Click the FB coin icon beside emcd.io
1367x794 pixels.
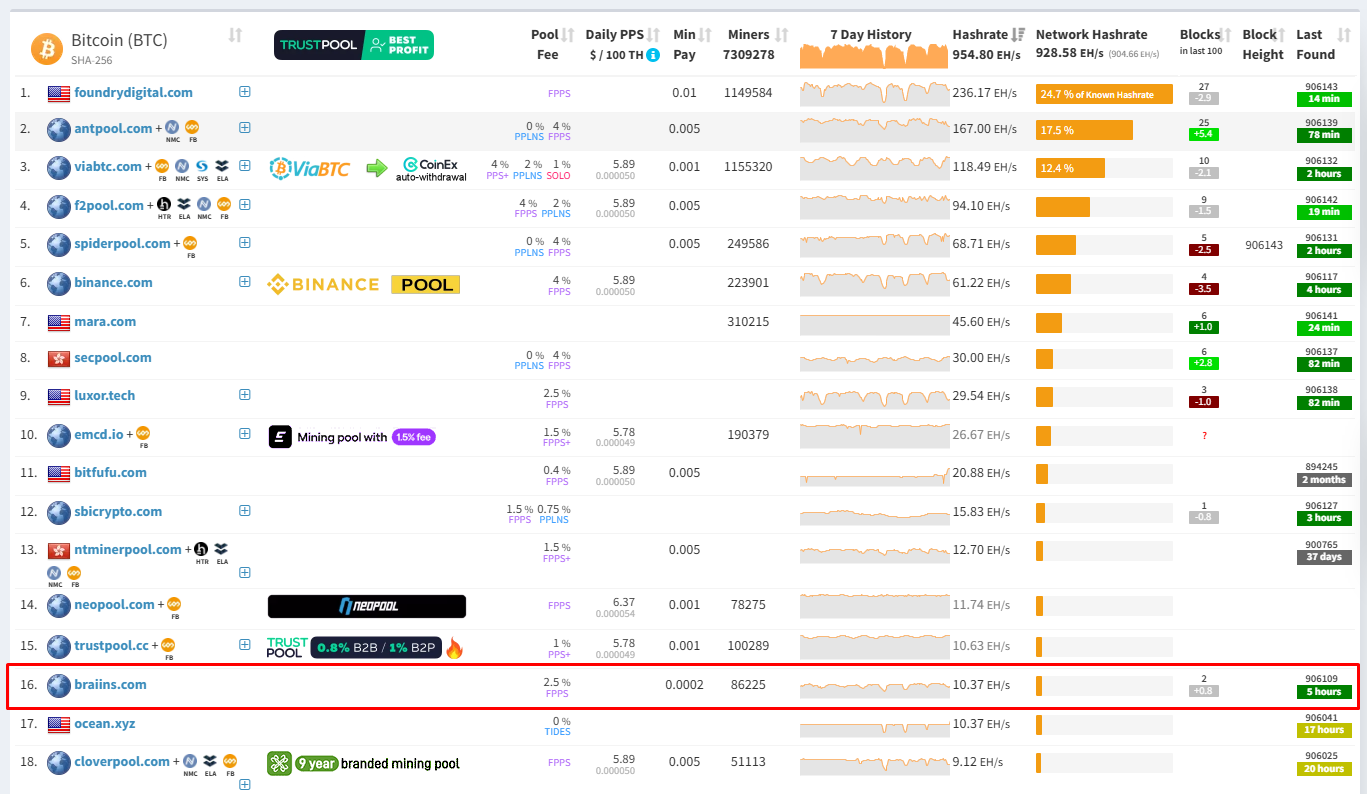(x=143, y=434)
